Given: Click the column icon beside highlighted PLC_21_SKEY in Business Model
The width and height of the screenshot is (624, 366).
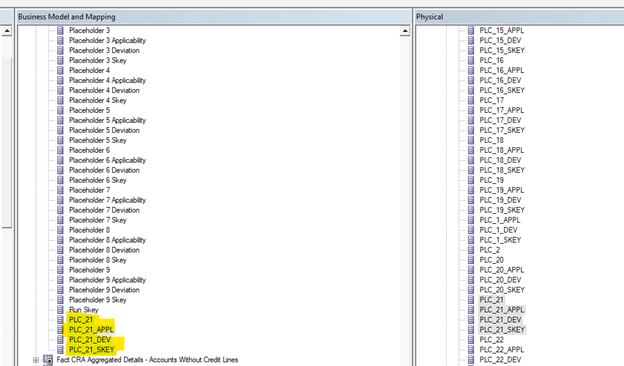Looking at the screenshot, I should pyautogui.click(x=60, y=349).
